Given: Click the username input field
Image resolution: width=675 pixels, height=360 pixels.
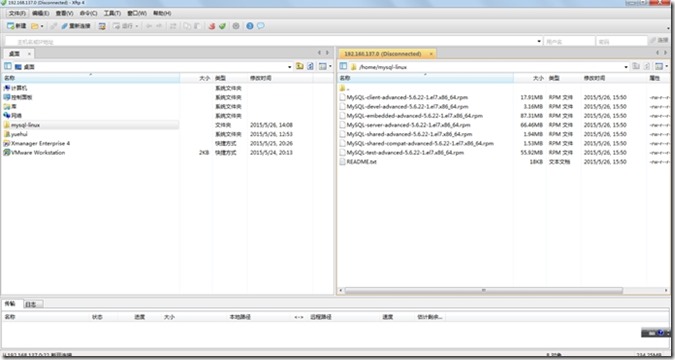Looking at the screenshot, I should (569, 41).
